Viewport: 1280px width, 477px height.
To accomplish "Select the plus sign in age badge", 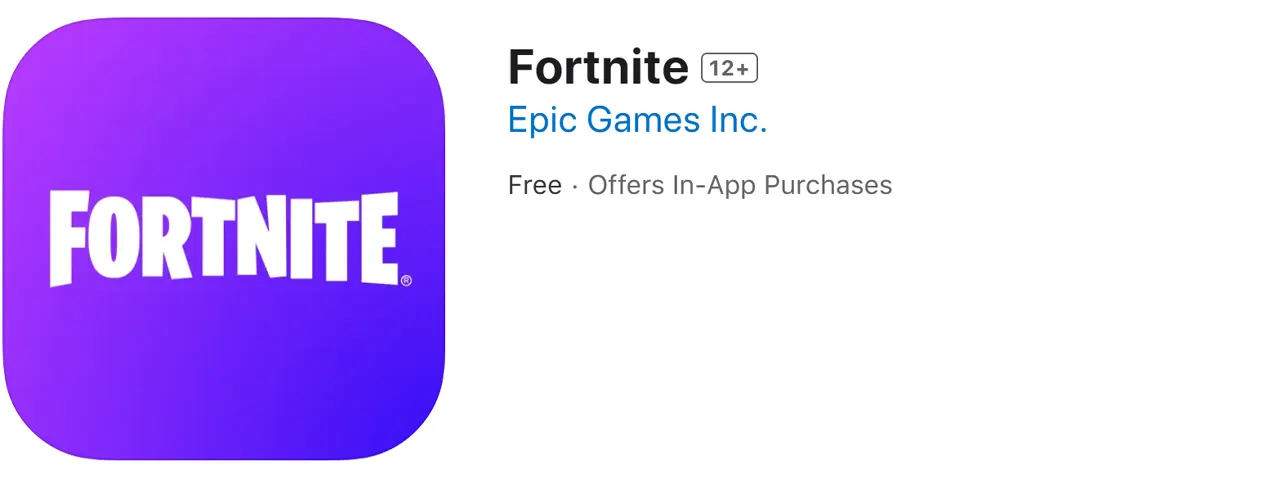I will tap(742, 69).
